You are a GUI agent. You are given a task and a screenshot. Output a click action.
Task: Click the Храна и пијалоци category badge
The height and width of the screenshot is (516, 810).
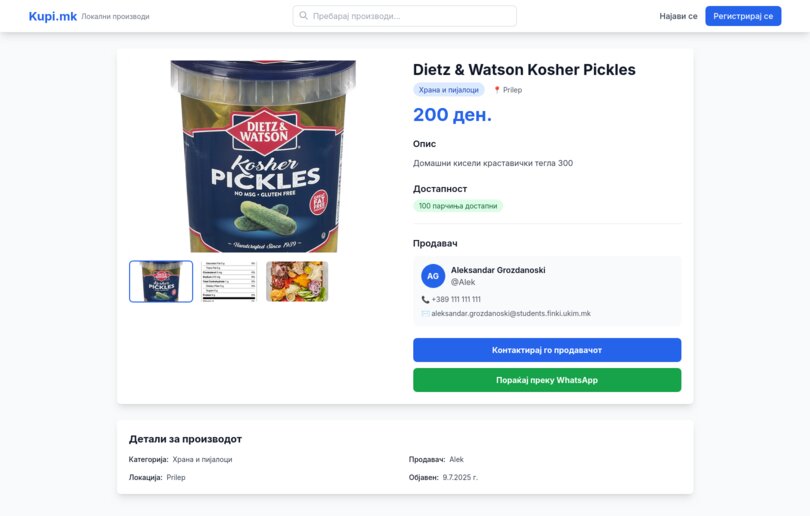[449, 90]
